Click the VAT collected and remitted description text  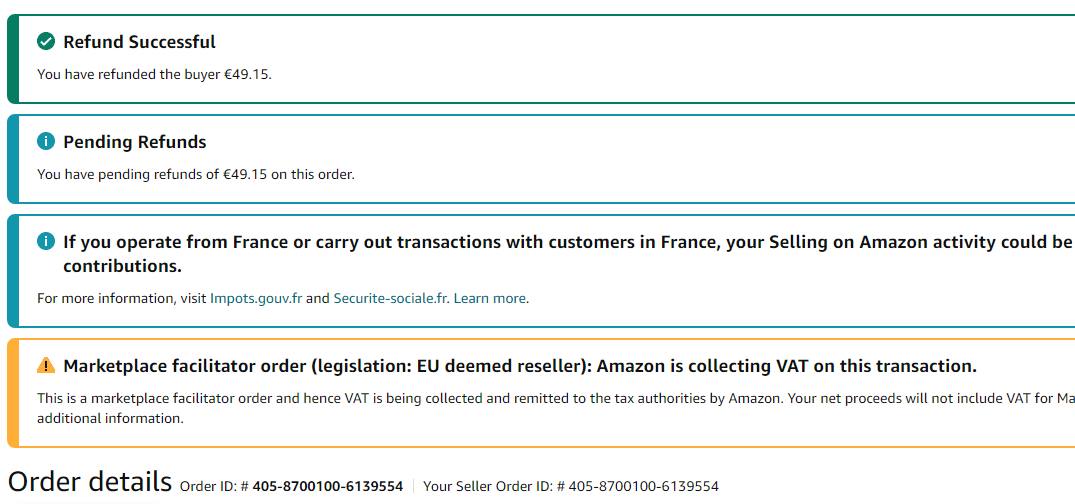[x=500, y=398]
